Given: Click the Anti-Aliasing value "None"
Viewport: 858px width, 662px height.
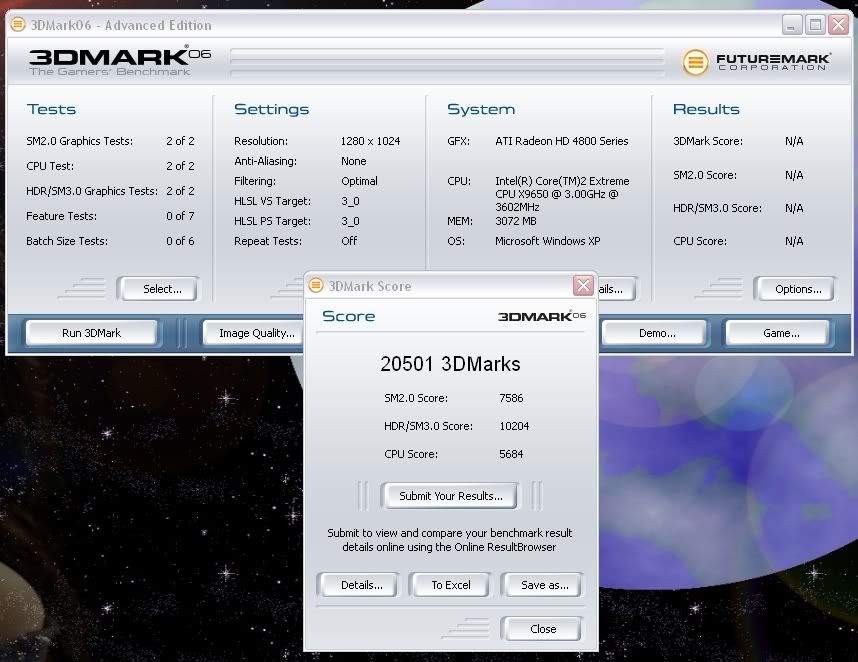Looking at the screenshot, I should pos(353,161).
